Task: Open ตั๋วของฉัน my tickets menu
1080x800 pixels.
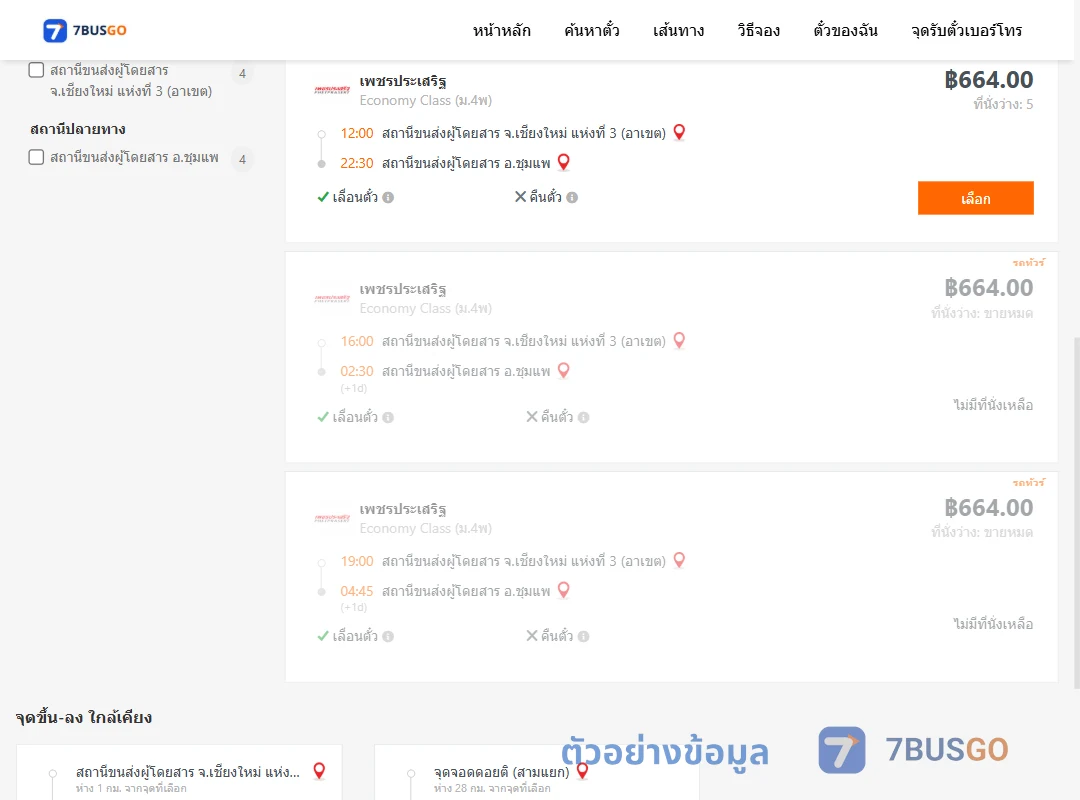Action: (845, 30)
